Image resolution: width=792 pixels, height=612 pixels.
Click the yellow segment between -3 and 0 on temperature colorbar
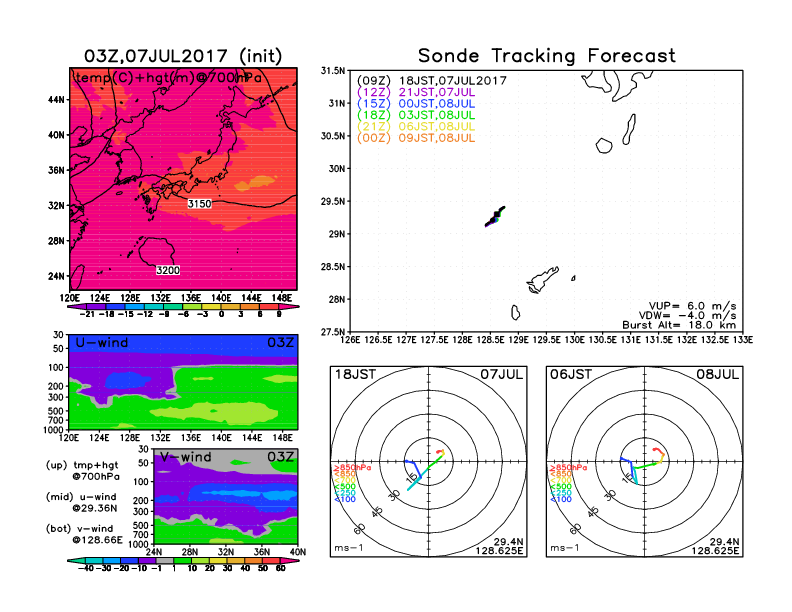tap(212, 307)
